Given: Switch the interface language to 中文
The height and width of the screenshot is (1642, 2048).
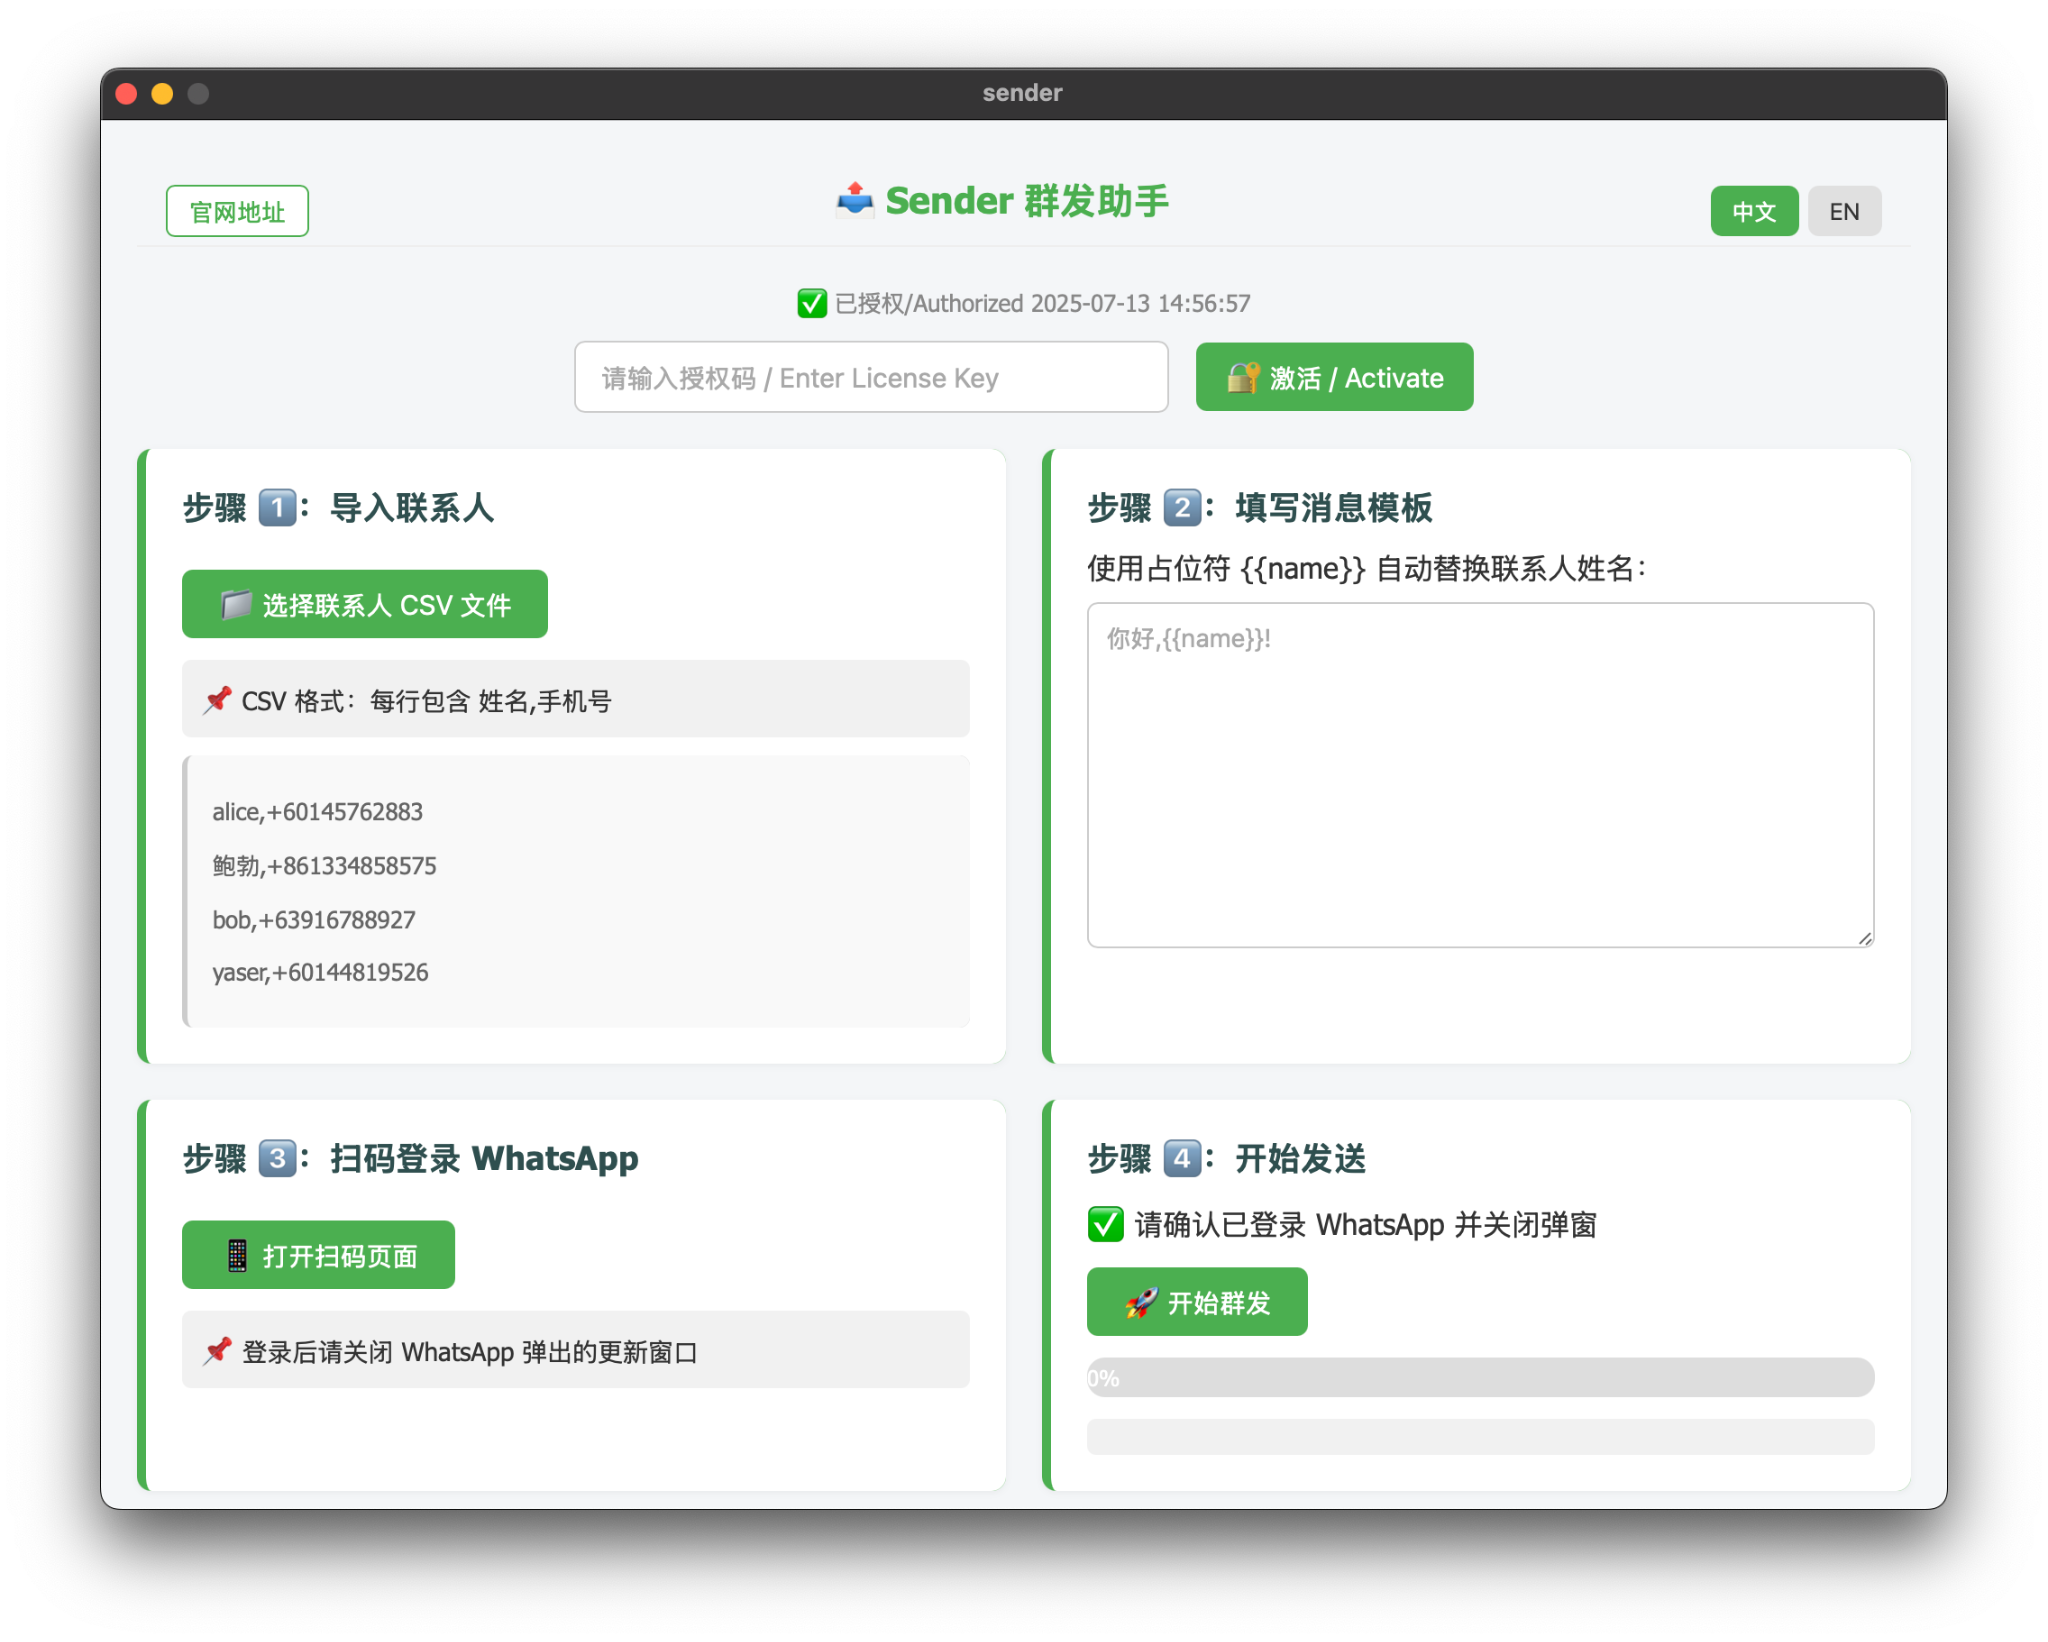Looking at the screenshot, I should pyautogui.click(x=1754, y=211).
